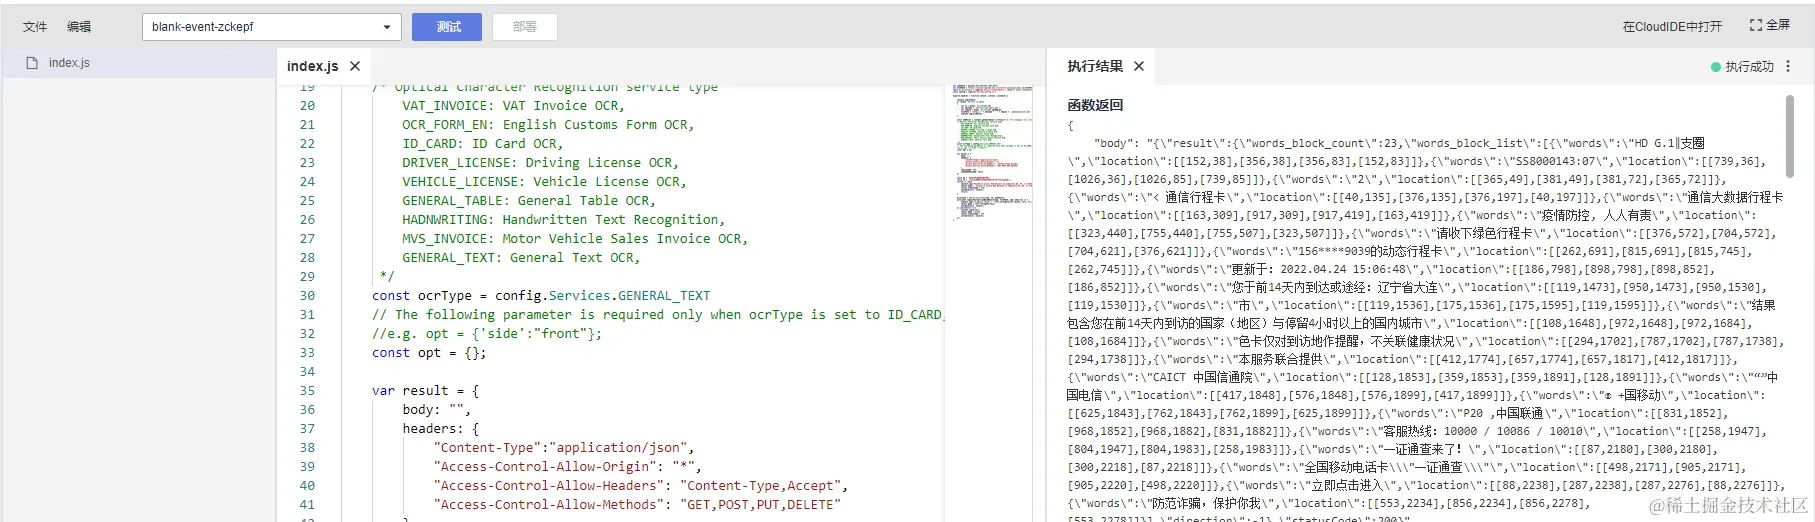Screen dimensions: 1815x522
Task: Open the three-dot more options menu
Action: click(x=1788, y=66)
